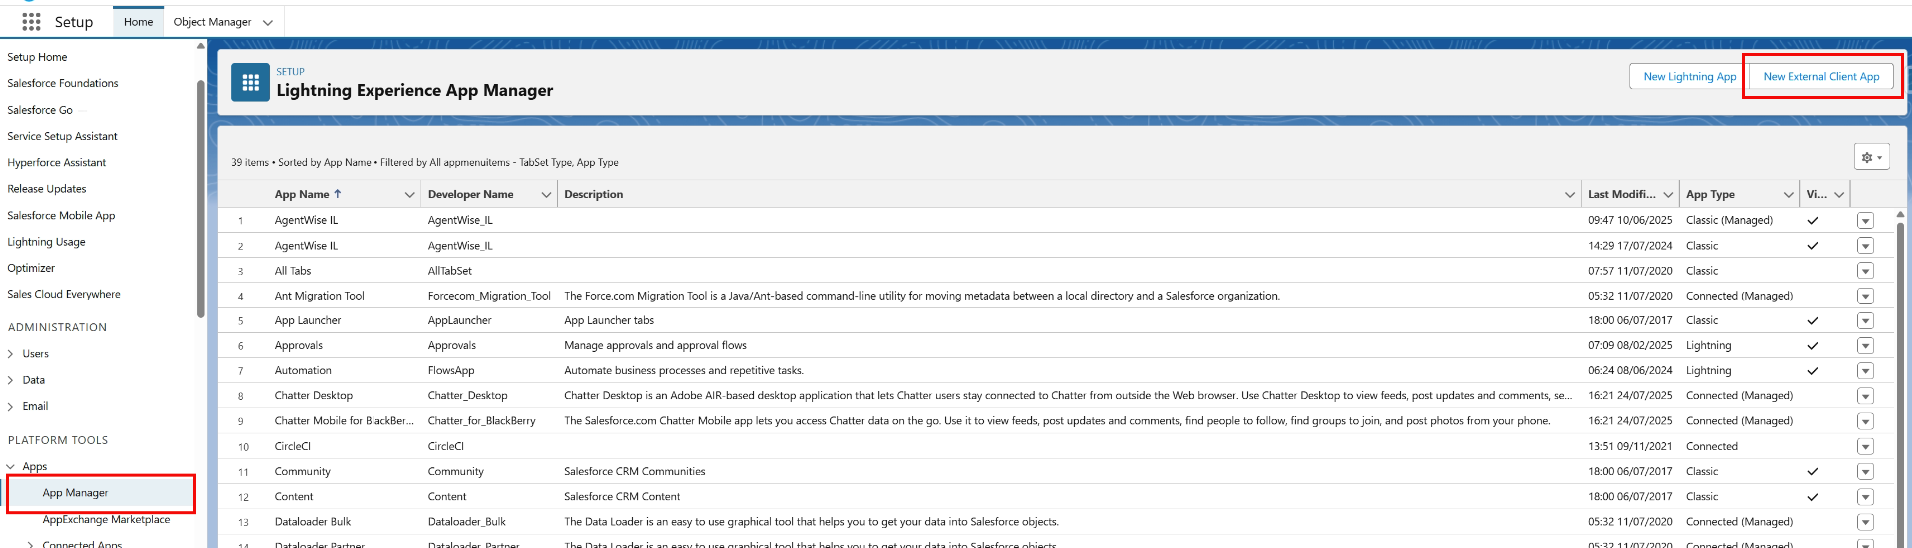This screenshot has width=1912, height=548.
Task: Expand the Data section in sidebar
Action: (x=11, y=380)
